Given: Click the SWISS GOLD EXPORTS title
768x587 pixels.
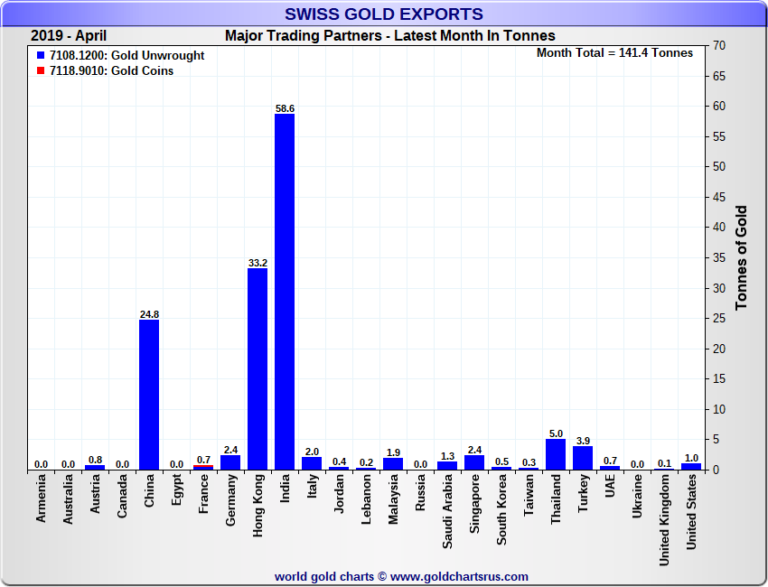Looking at the screenshot, I should point(384,14).
